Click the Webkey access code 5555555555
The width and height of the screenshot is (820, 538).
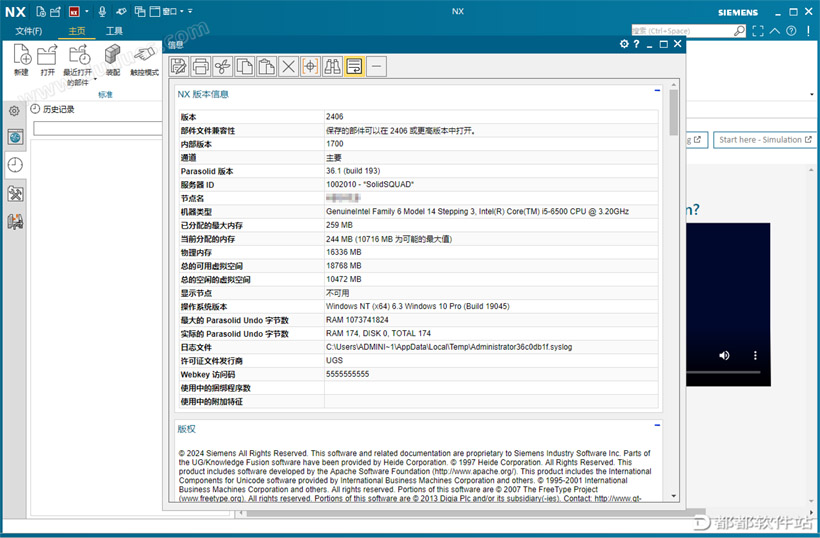point(347,374)
